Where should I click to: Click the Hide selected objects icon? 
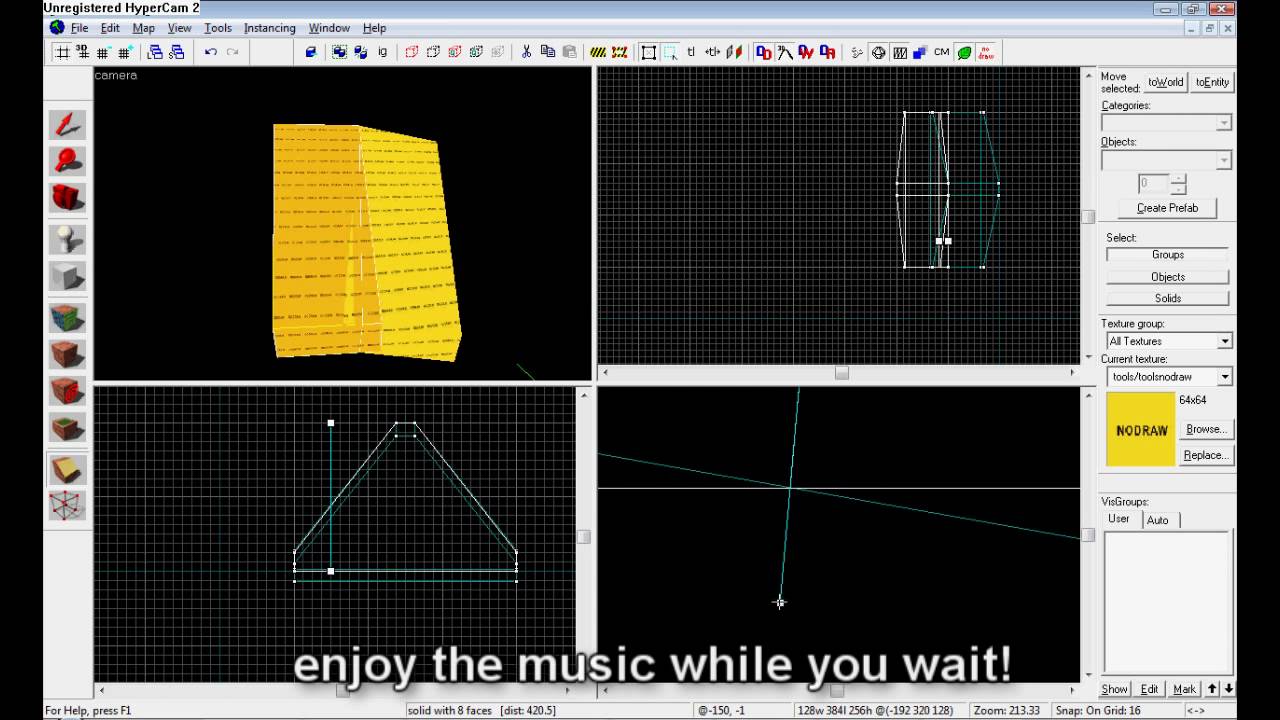(x=412, y=52)
